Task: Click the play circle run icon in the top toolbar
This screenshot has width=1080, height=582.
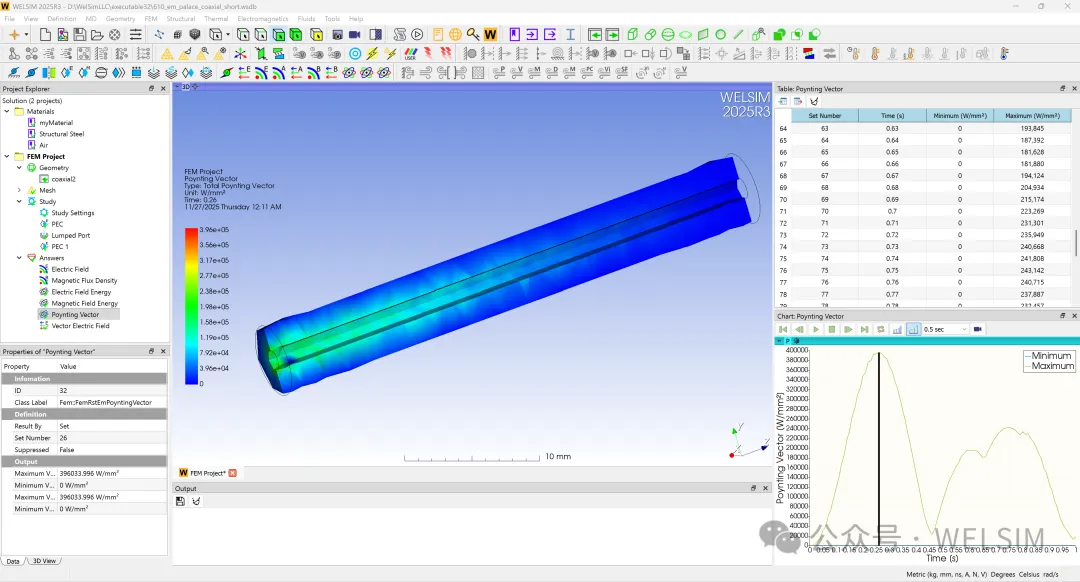Action: click(x=417, y=34)
